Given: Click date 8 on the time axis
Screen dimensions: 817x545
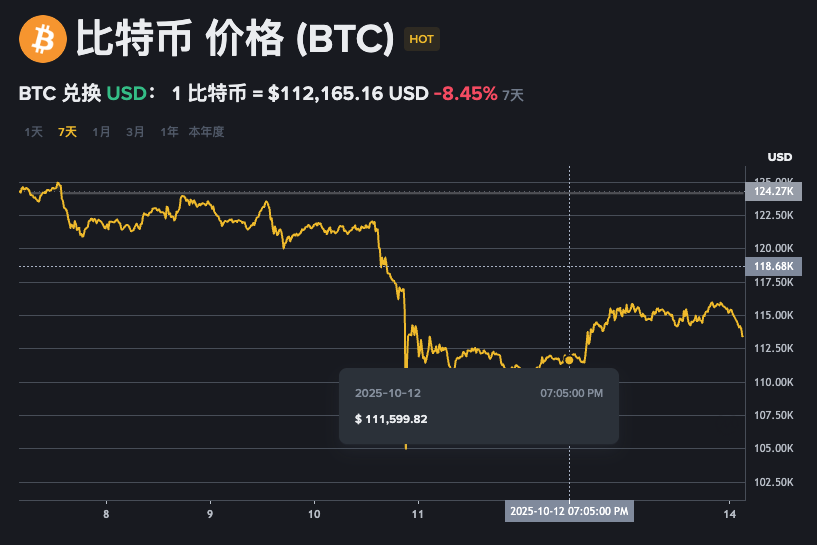Looking at the screenshot, I should coord(106,514).
